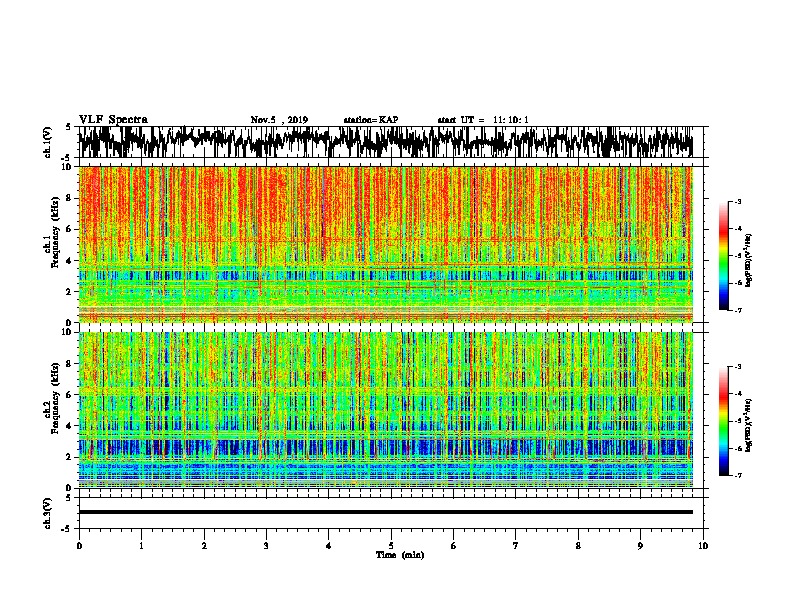Click the ch.1 color bar 'log(PSD)' label

(x=749, y=261)
